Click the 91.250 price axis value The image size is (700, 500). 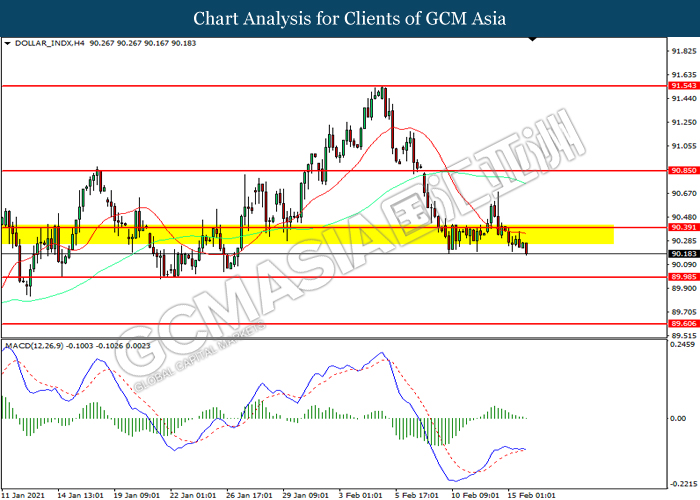(684, 122)
